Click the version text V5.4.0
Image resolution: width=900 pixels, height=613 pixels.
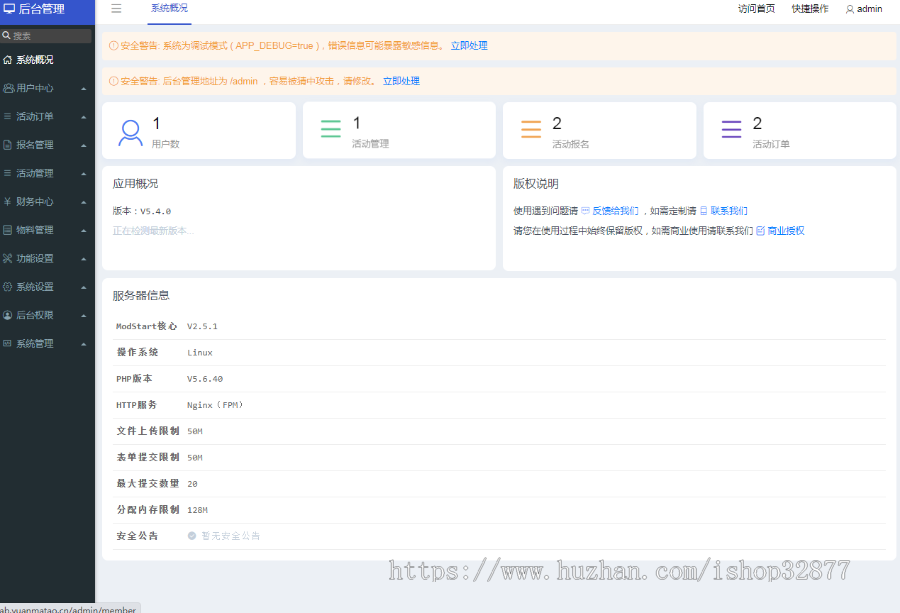[x=156, y=211]
